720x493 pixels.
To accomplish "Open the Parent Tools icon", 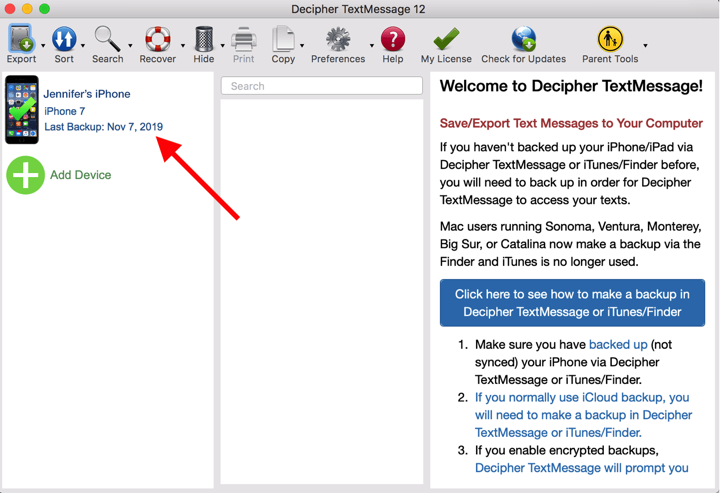I will [610, 40].
